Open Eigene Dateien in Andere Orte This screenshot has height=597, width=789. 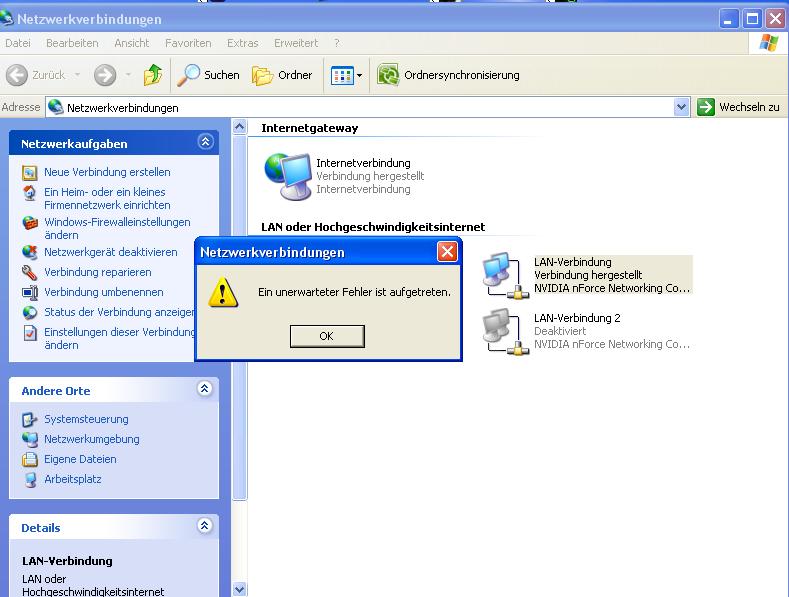click(x=80, y=459)
